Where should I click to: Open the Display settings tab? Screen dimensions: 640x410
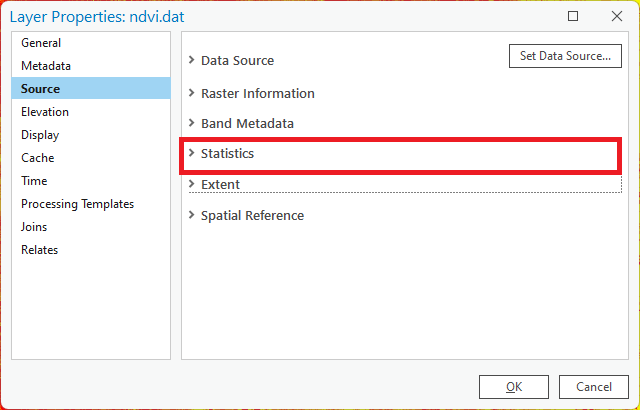tap(40, 135)
